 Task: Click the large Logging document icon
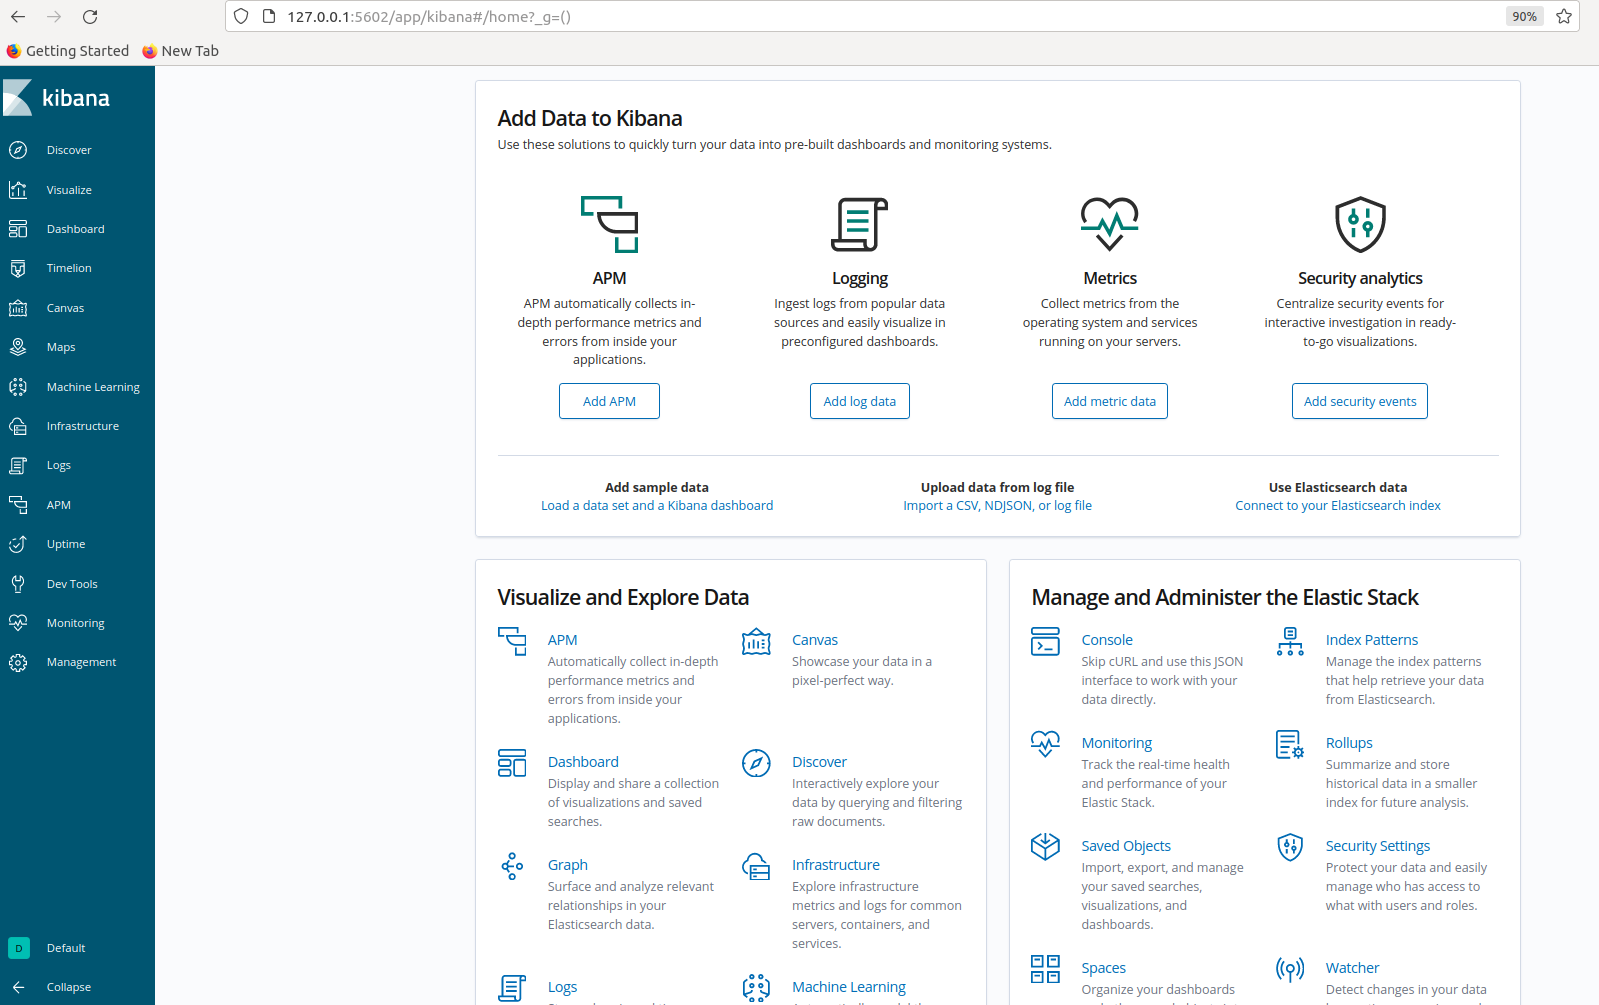click(x=860, y=224)
